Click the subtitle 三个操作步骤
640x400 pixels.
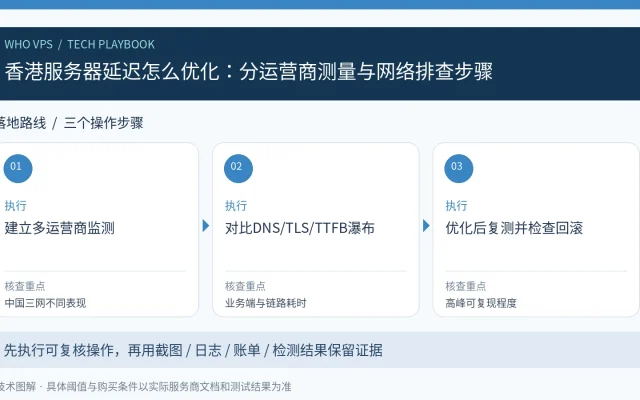coord(104,123)
